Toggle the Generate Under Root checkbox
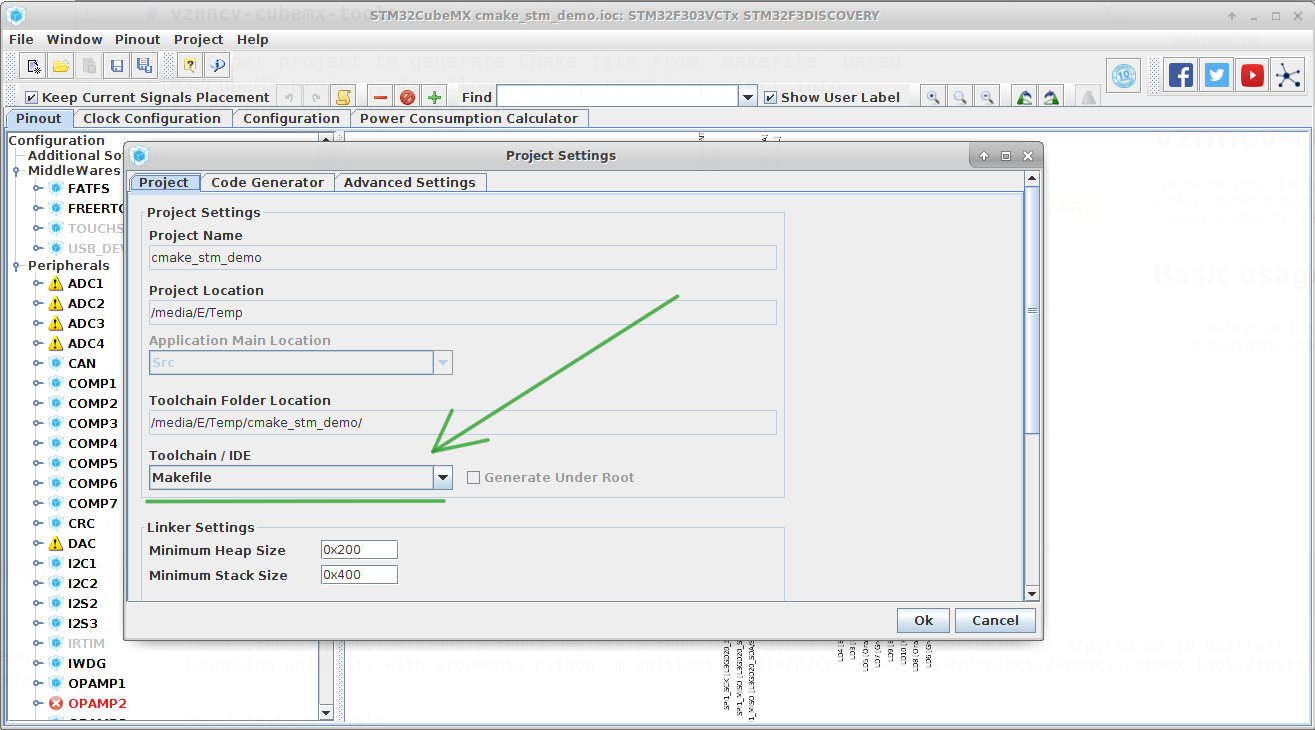Screen dimensions: 1315x730 pos(474,478)
